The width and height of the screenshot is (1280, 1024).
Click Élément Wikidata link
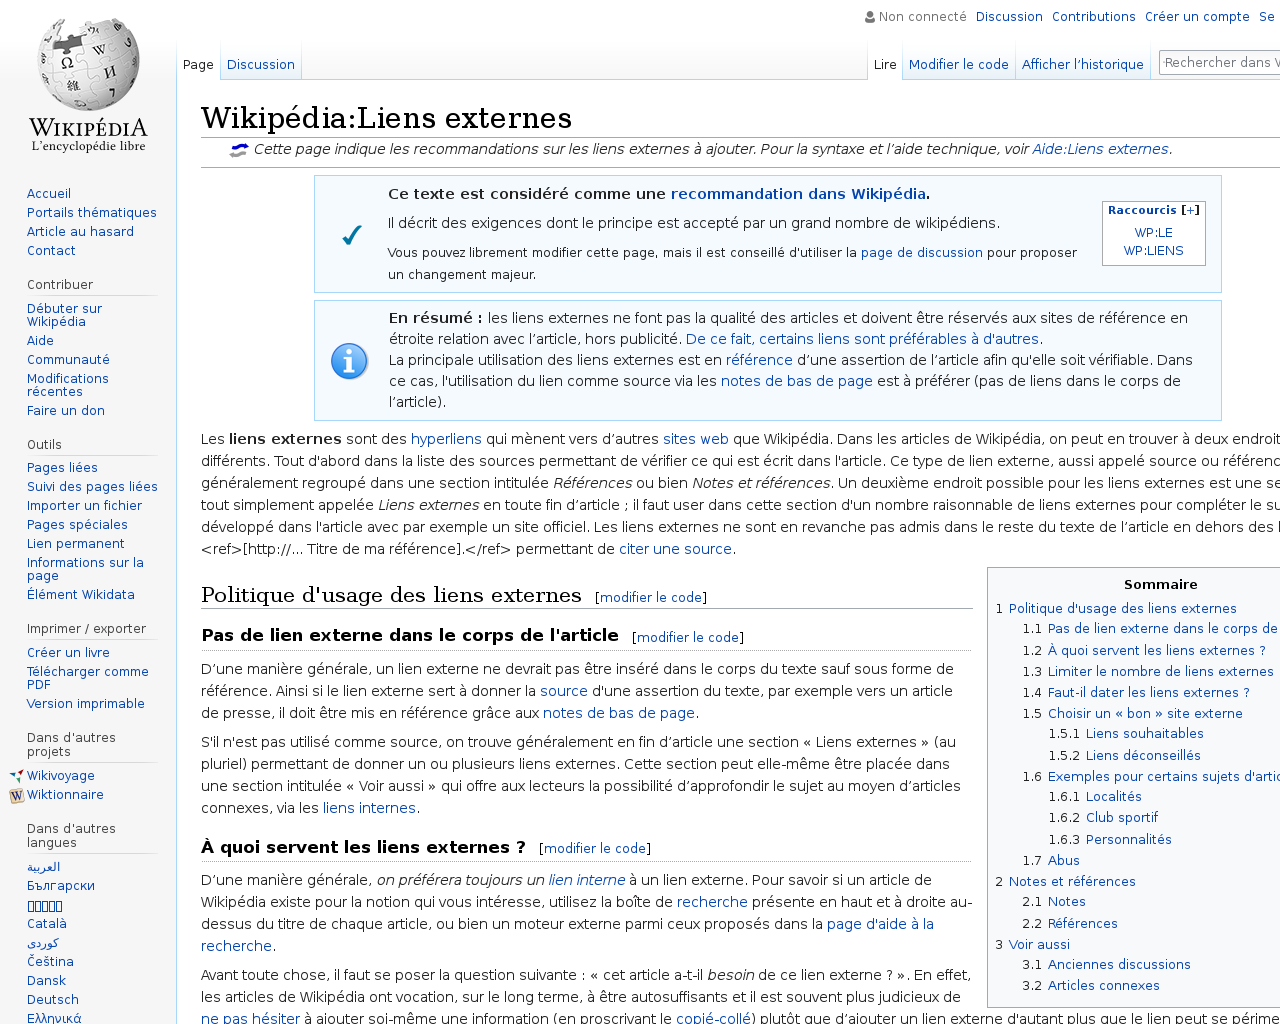(81, 595)
